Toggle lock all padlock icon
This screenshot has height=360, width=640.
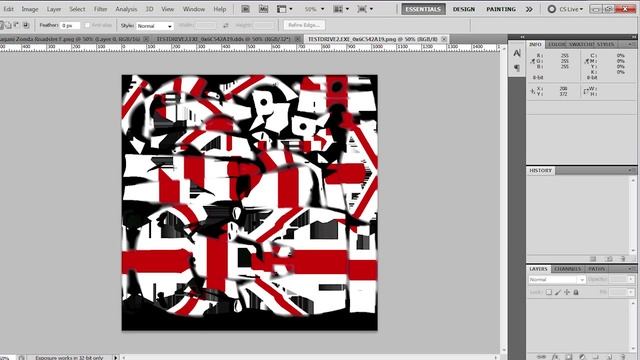(576, 292)
